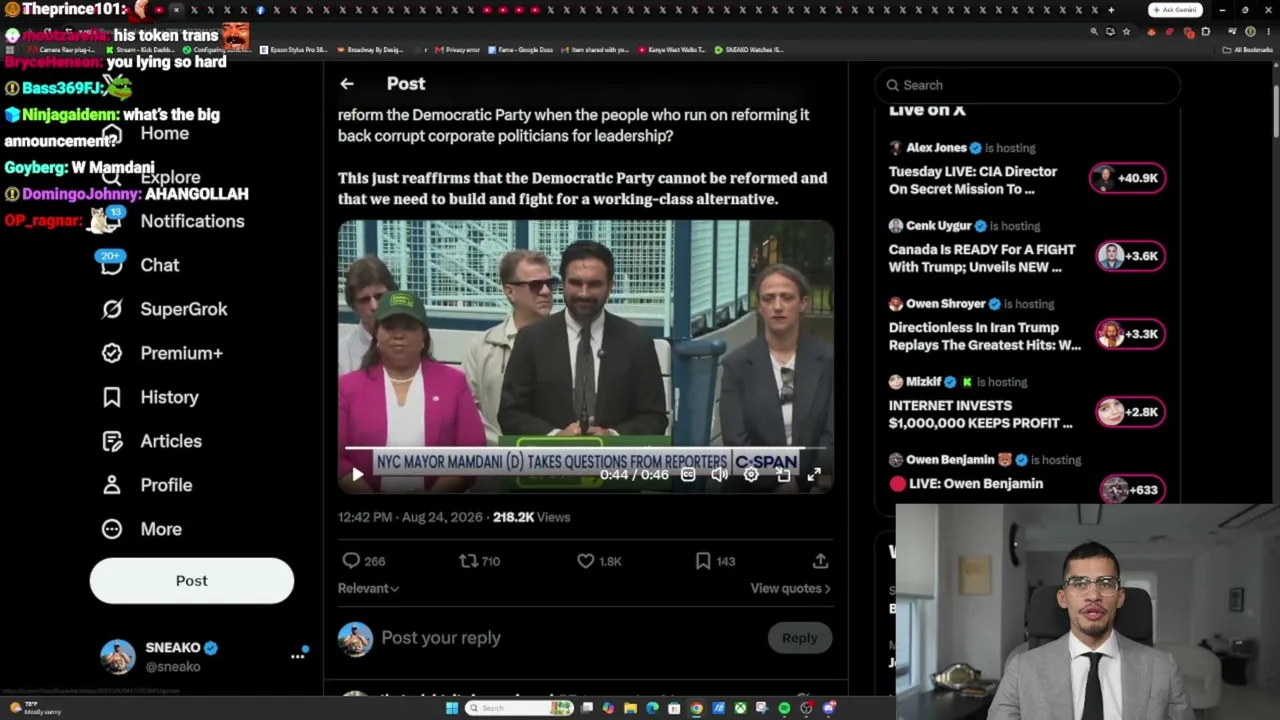Click the 12:42 PM · Aug 24, 2026 timestamp
Screen dimensions: 1280x720
(411, 517)
